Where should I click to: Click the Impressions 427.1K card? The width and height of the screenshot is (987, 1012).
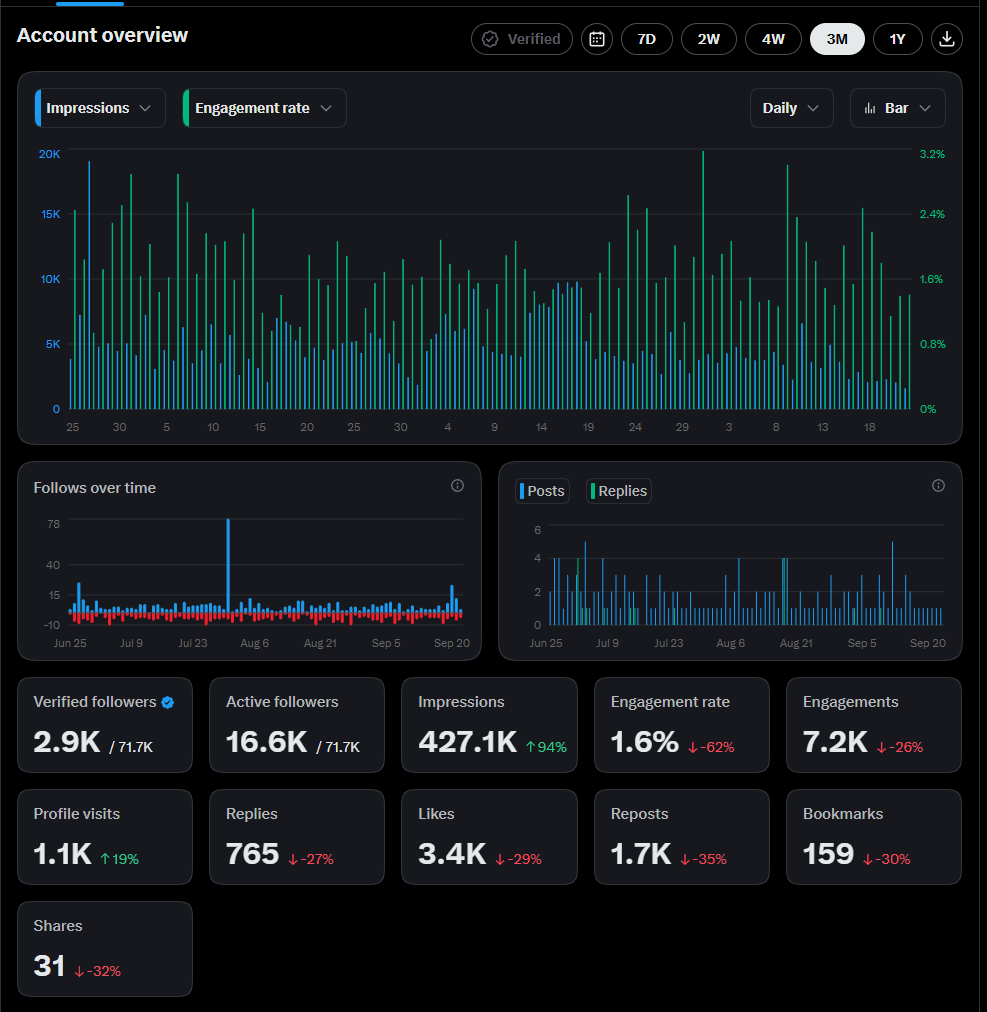[489, 725]
